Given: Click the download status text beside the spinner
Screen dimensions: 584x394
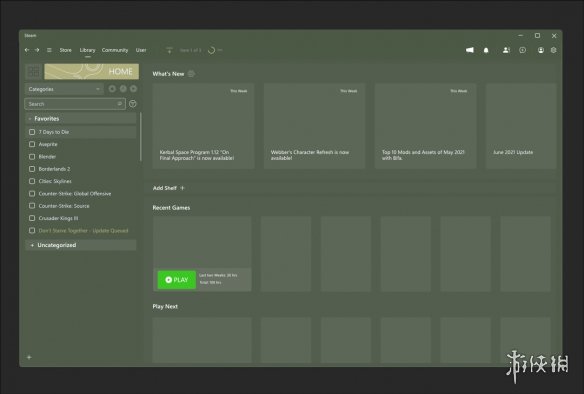Looking at the screenshot, I should (190, 50).
